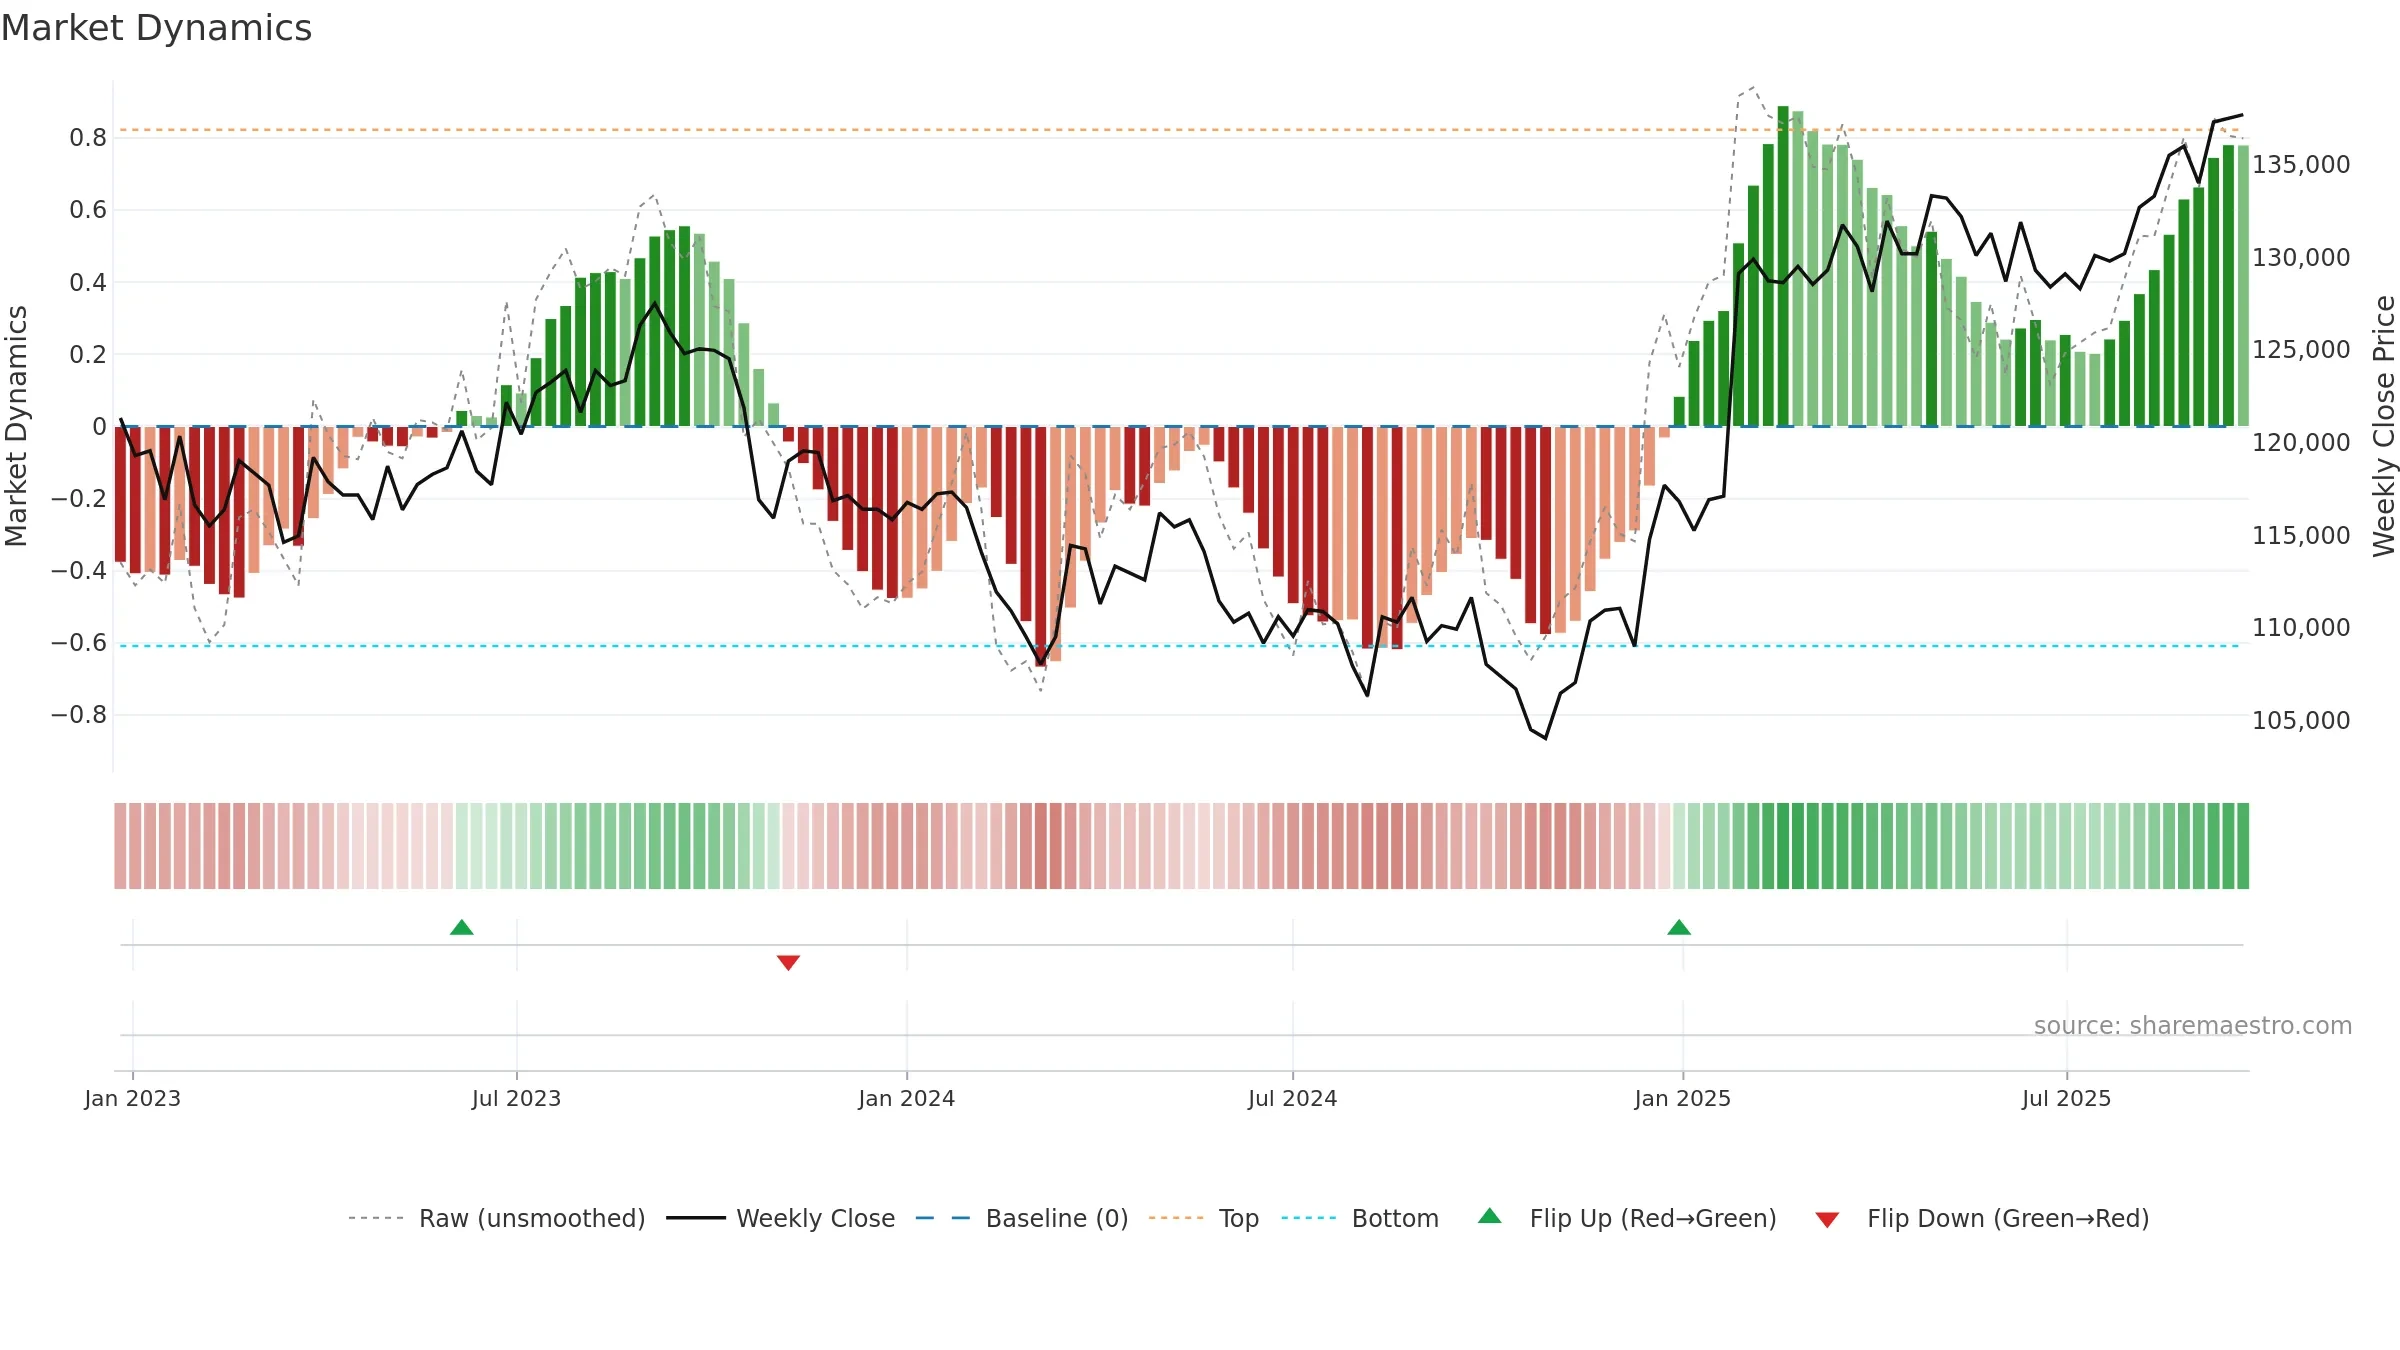The height and width of the screenshot is (1350, 2400).
Task: Click the darkest red heat strip segment near March 2024
Action: pyautogui.click(x=1041, y=846)
